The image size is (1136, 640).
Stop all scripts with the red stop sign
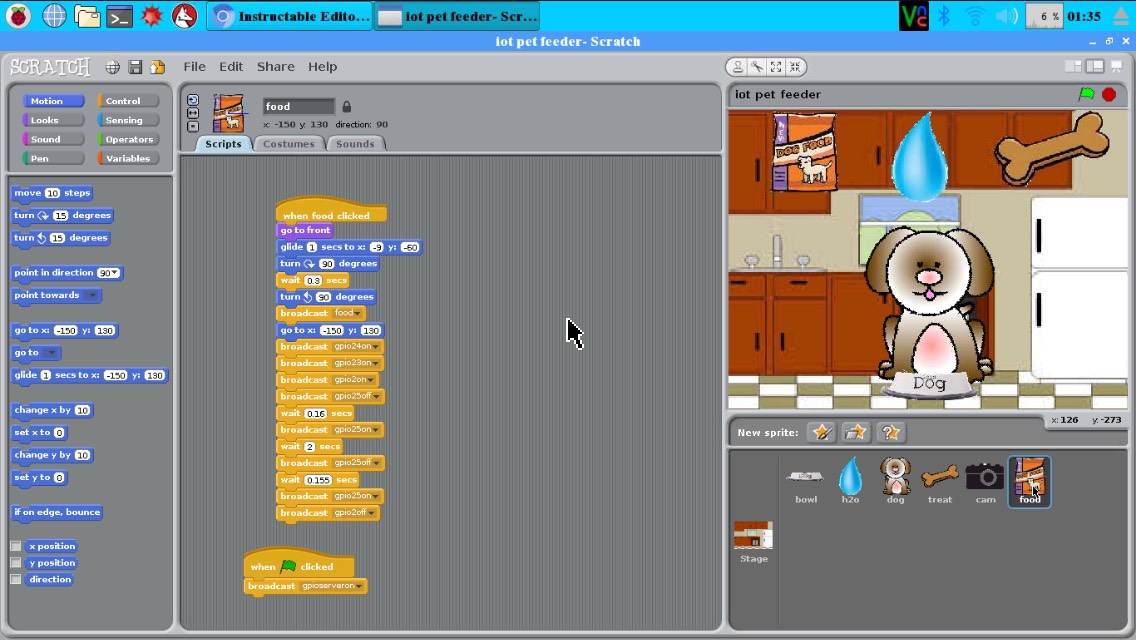(x=1108, y=94)
